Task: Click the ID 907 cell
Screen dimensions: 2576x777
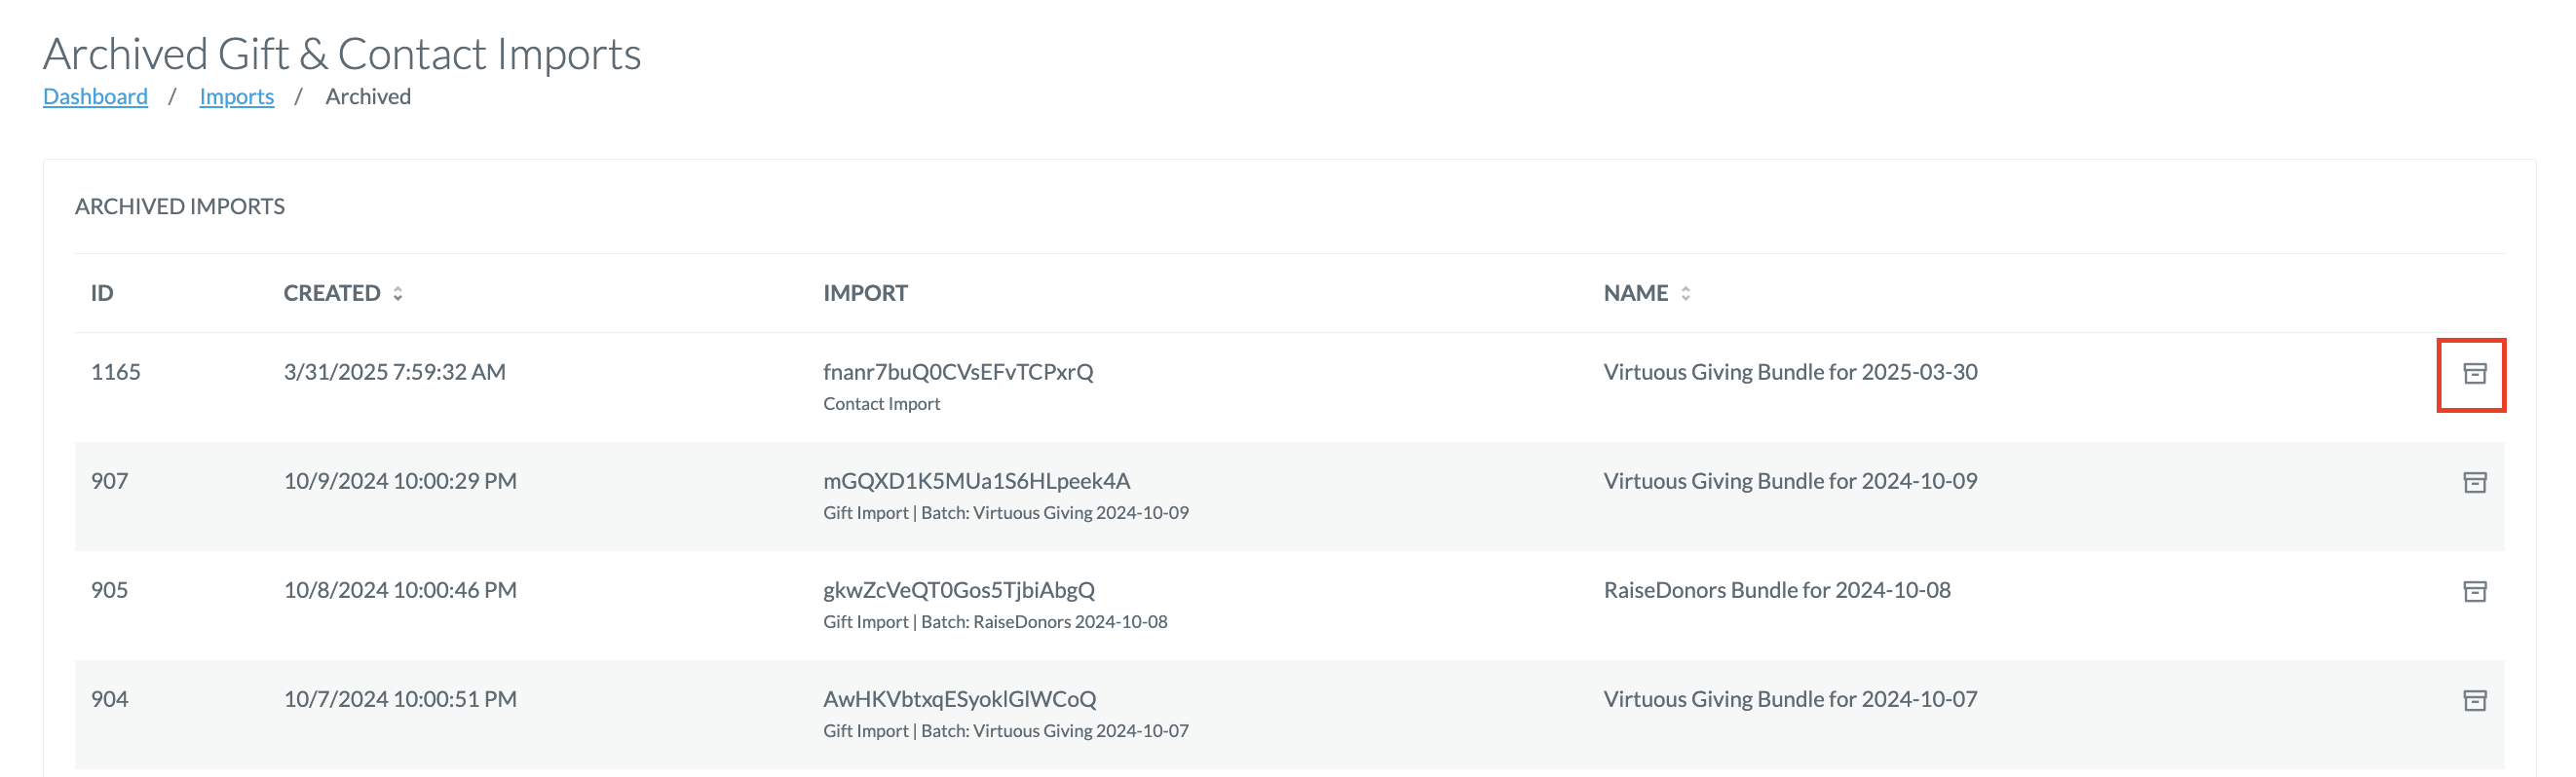Action: point(110,481)
